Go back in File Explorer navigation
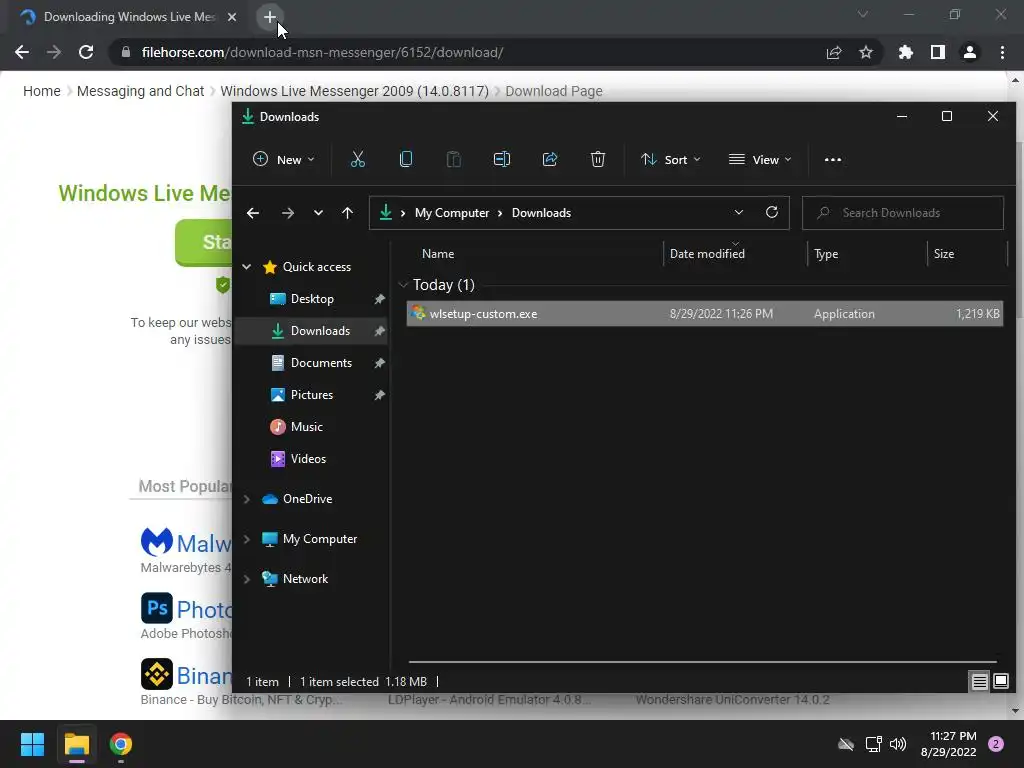 (x=253, y=213)
